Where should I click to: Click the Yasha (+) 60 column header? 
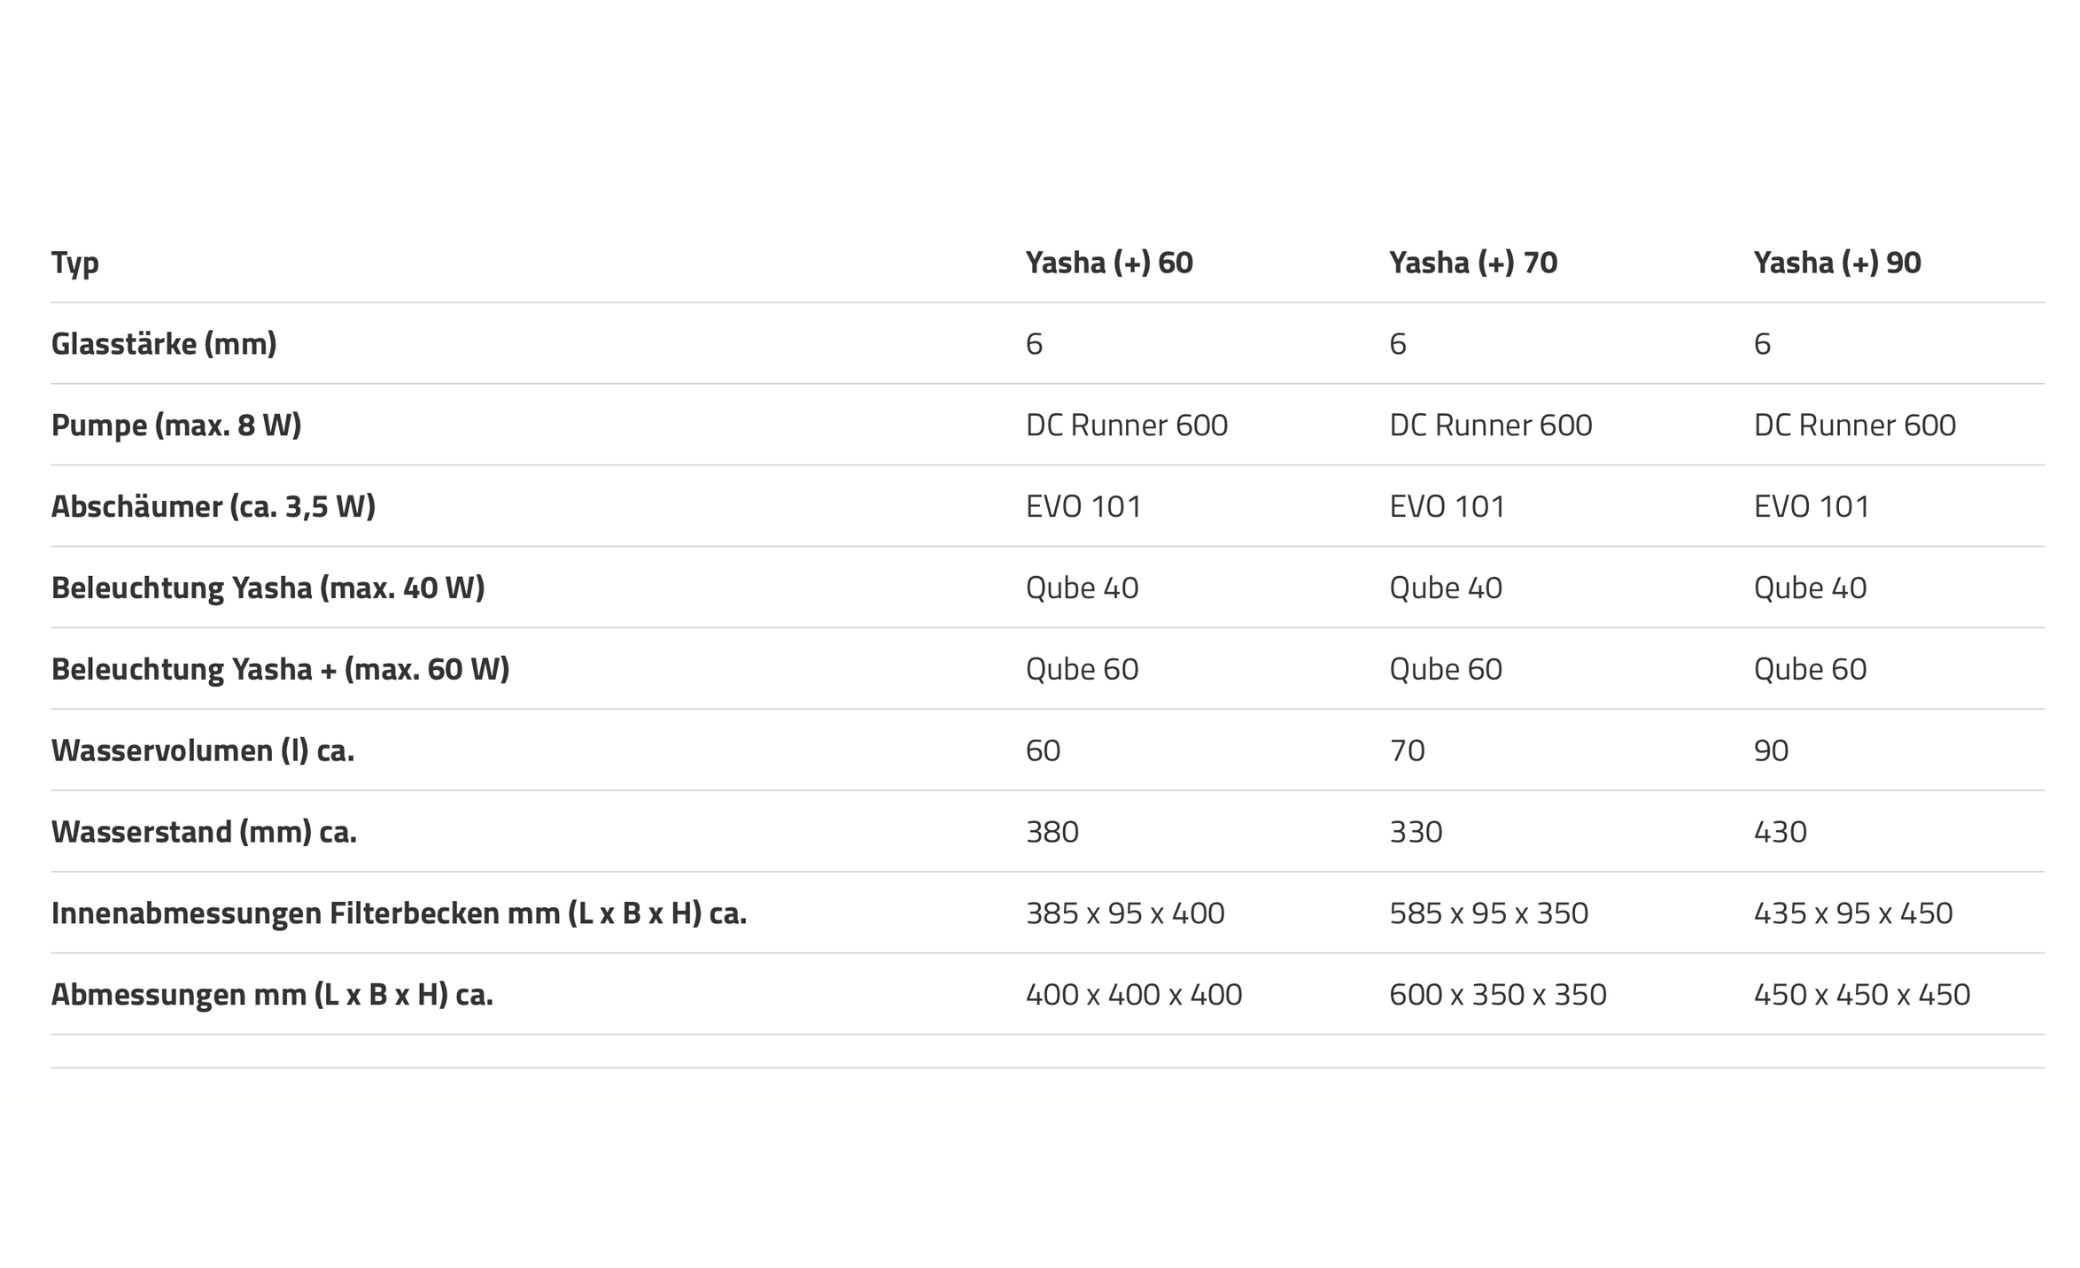click(1109, 262)
